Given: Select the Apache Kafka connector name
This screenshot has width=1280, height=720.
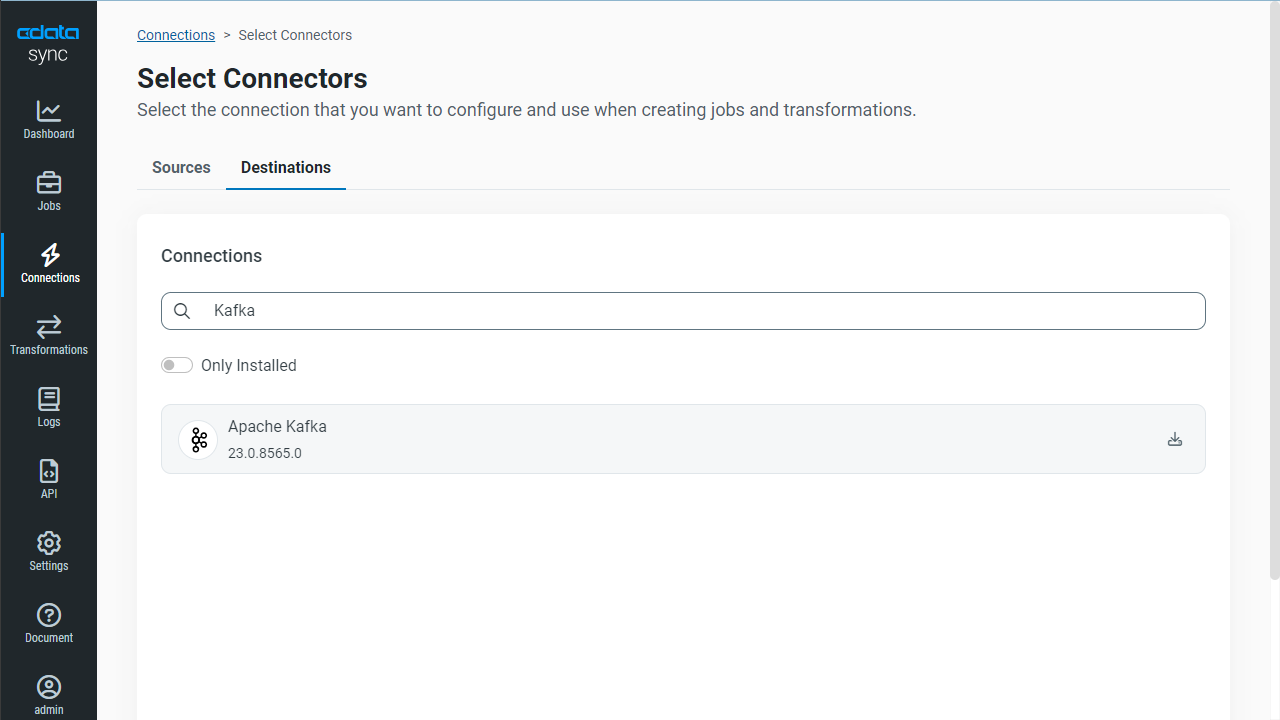Looking at the screenshot, I should point(277,426).
